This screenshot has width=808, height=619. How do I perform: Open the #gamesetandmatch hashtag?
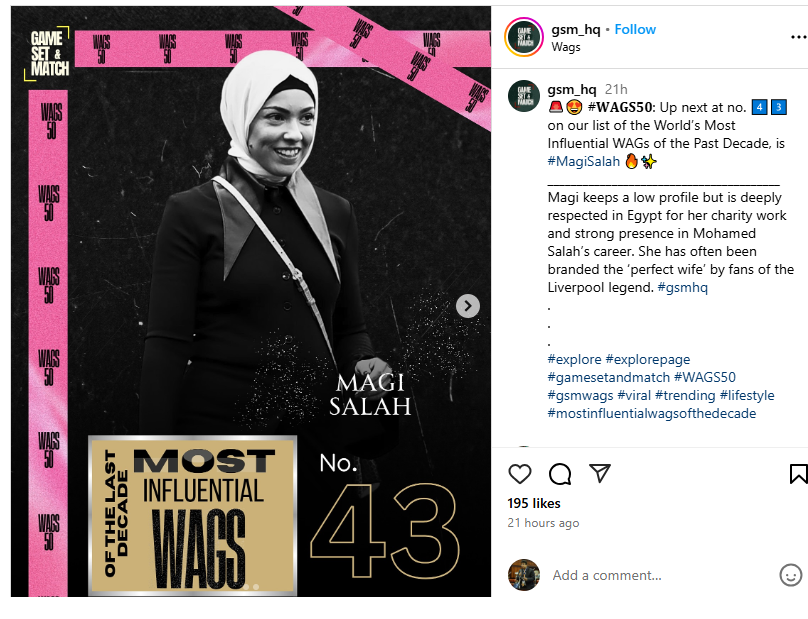tap(609, 377)
